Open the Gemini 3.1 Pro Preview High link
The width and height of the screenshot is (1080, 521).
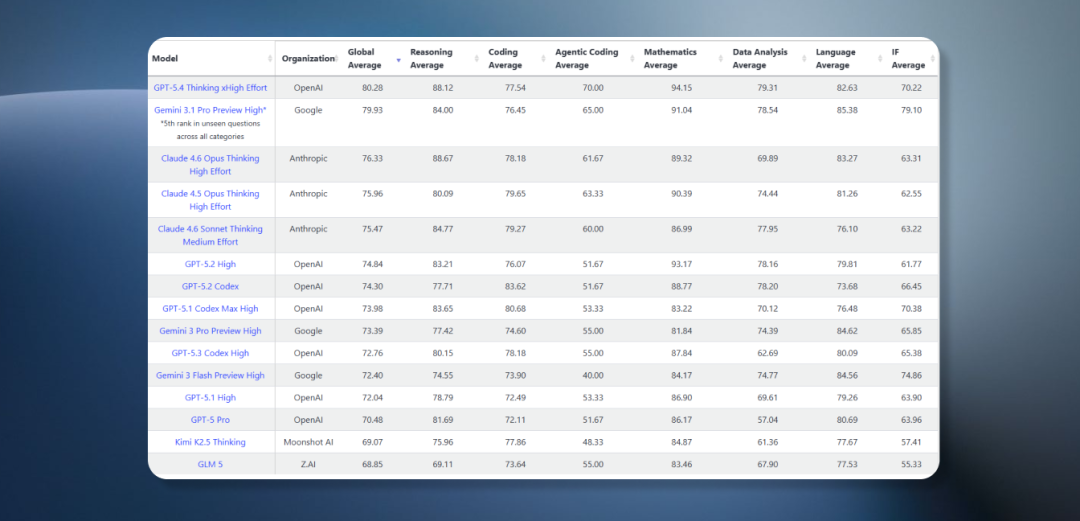click(x=210, y=110)
